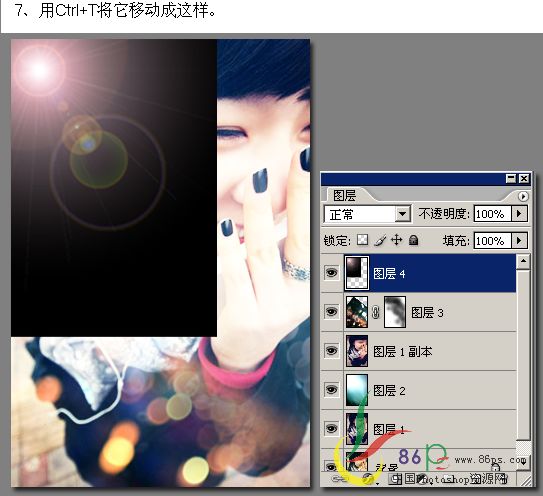The width and height of the screenshot is (543, 496).
Task: Click adjustment layer icon at panel bottom
Action: (421, 479)
